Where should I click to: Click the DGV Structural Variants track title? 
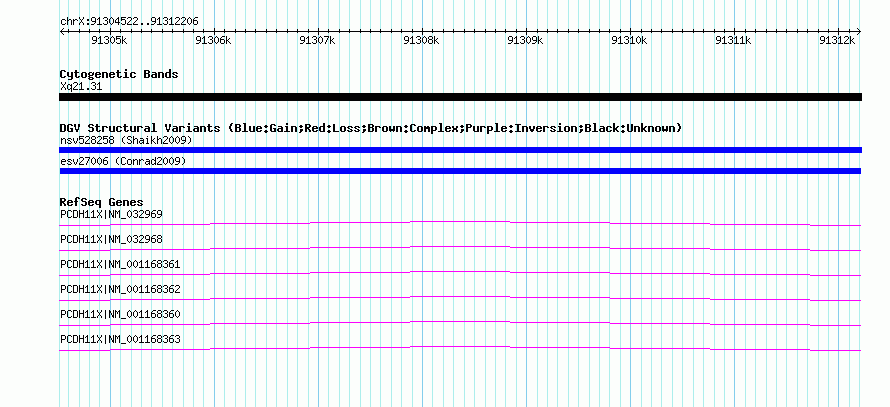[371, 128]
